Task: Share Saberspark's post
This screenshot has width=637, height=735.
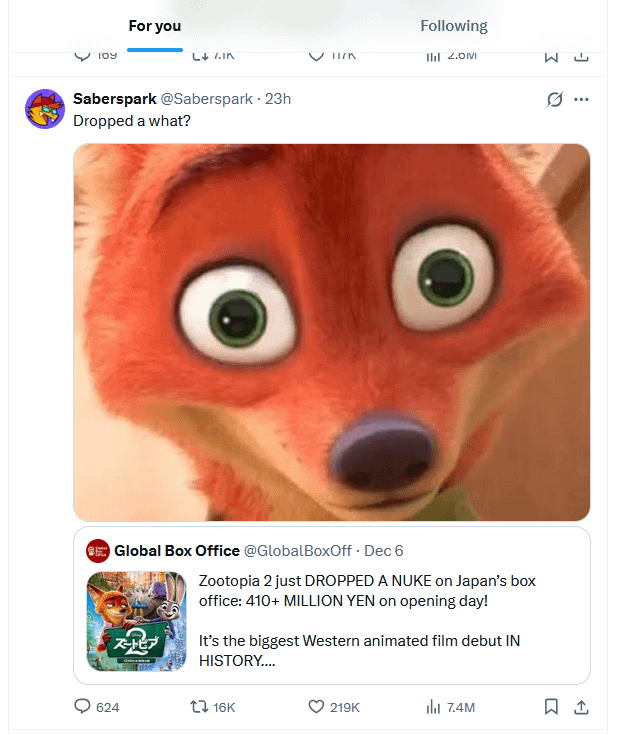Action: 580,707
